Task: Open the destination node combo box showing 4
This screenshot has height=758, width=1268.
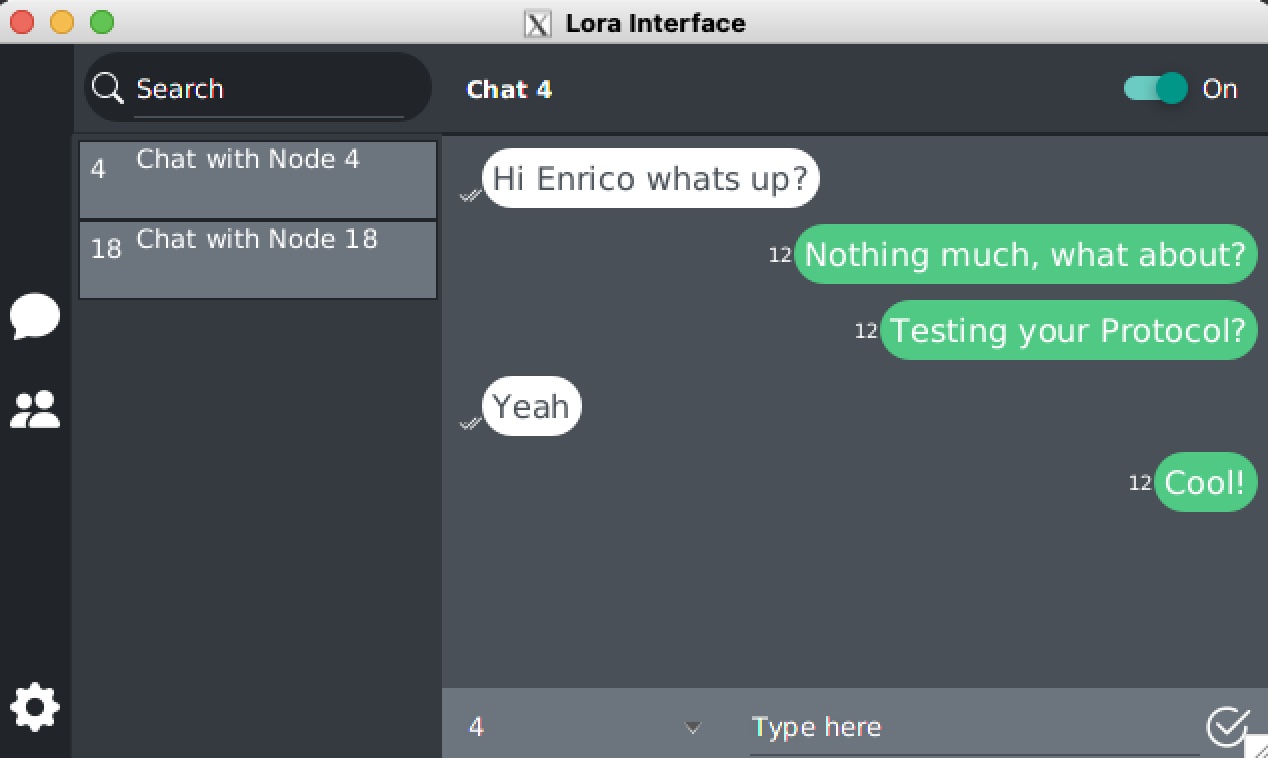Action: [x=580, y=727]
